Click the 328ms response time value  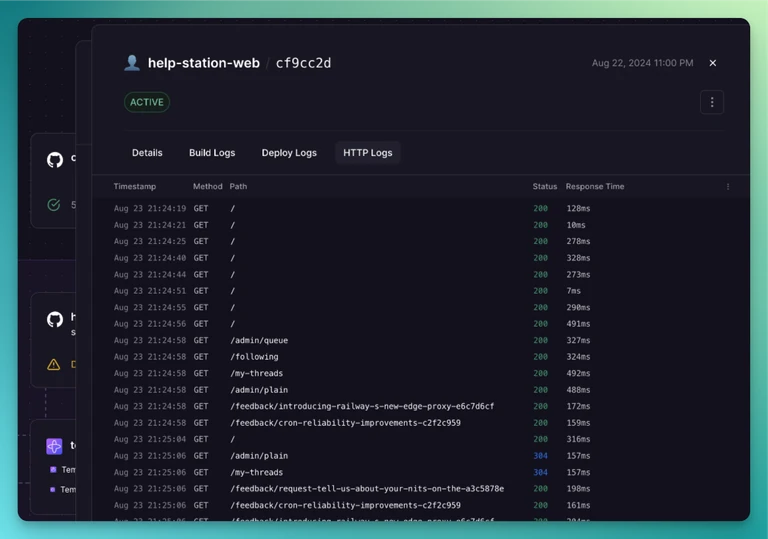pos(578,258)
